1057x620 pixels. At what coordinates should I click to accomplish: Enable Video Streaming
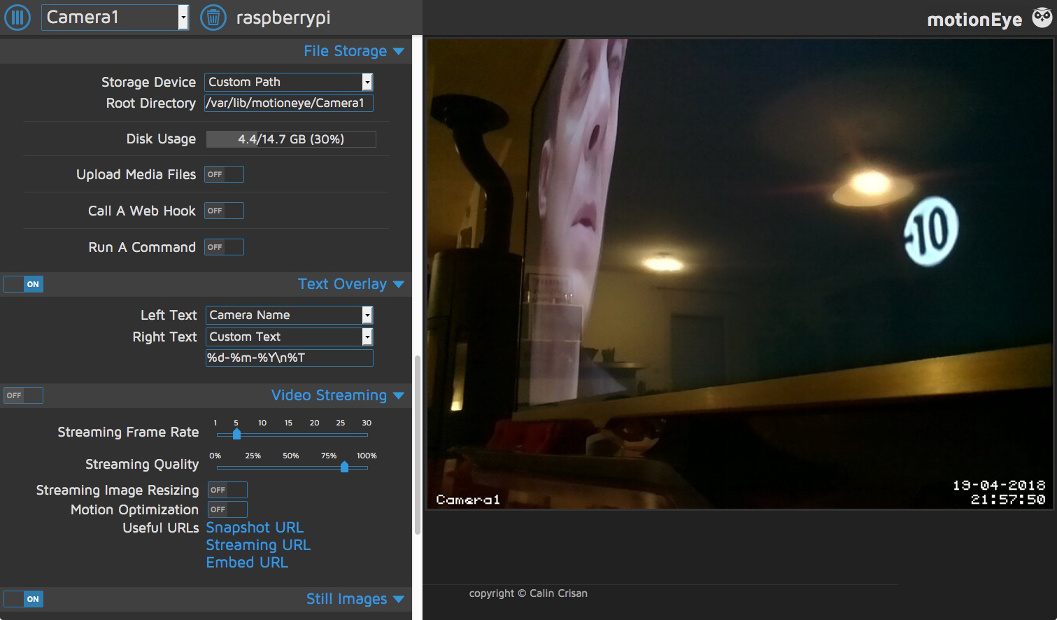click(x=22, y=395)
